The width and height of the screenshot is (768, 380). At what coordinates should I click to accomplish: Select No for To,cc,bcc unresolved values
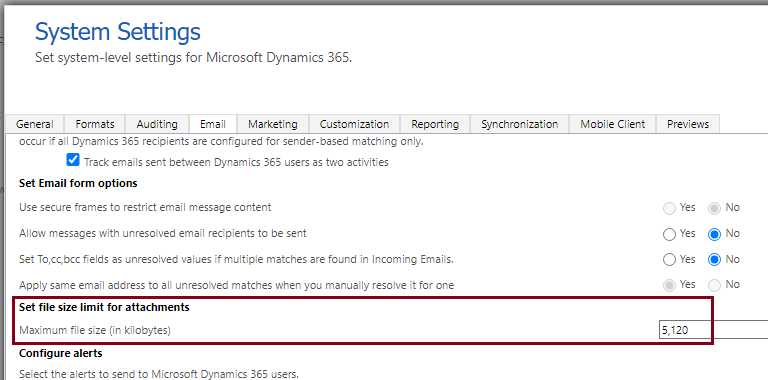pyautogui.click(x=714, y=260)
